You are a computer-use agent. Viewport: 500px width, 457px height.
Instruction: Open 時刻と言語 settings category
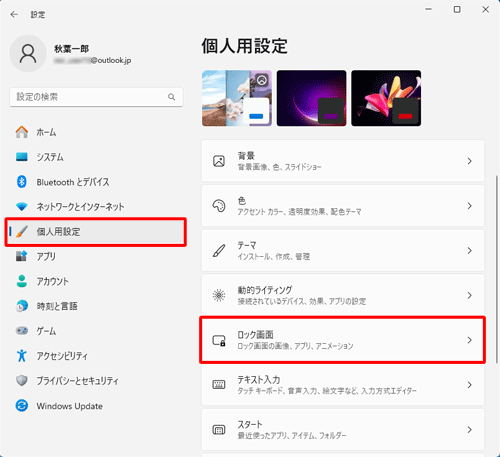coord(96,306)
